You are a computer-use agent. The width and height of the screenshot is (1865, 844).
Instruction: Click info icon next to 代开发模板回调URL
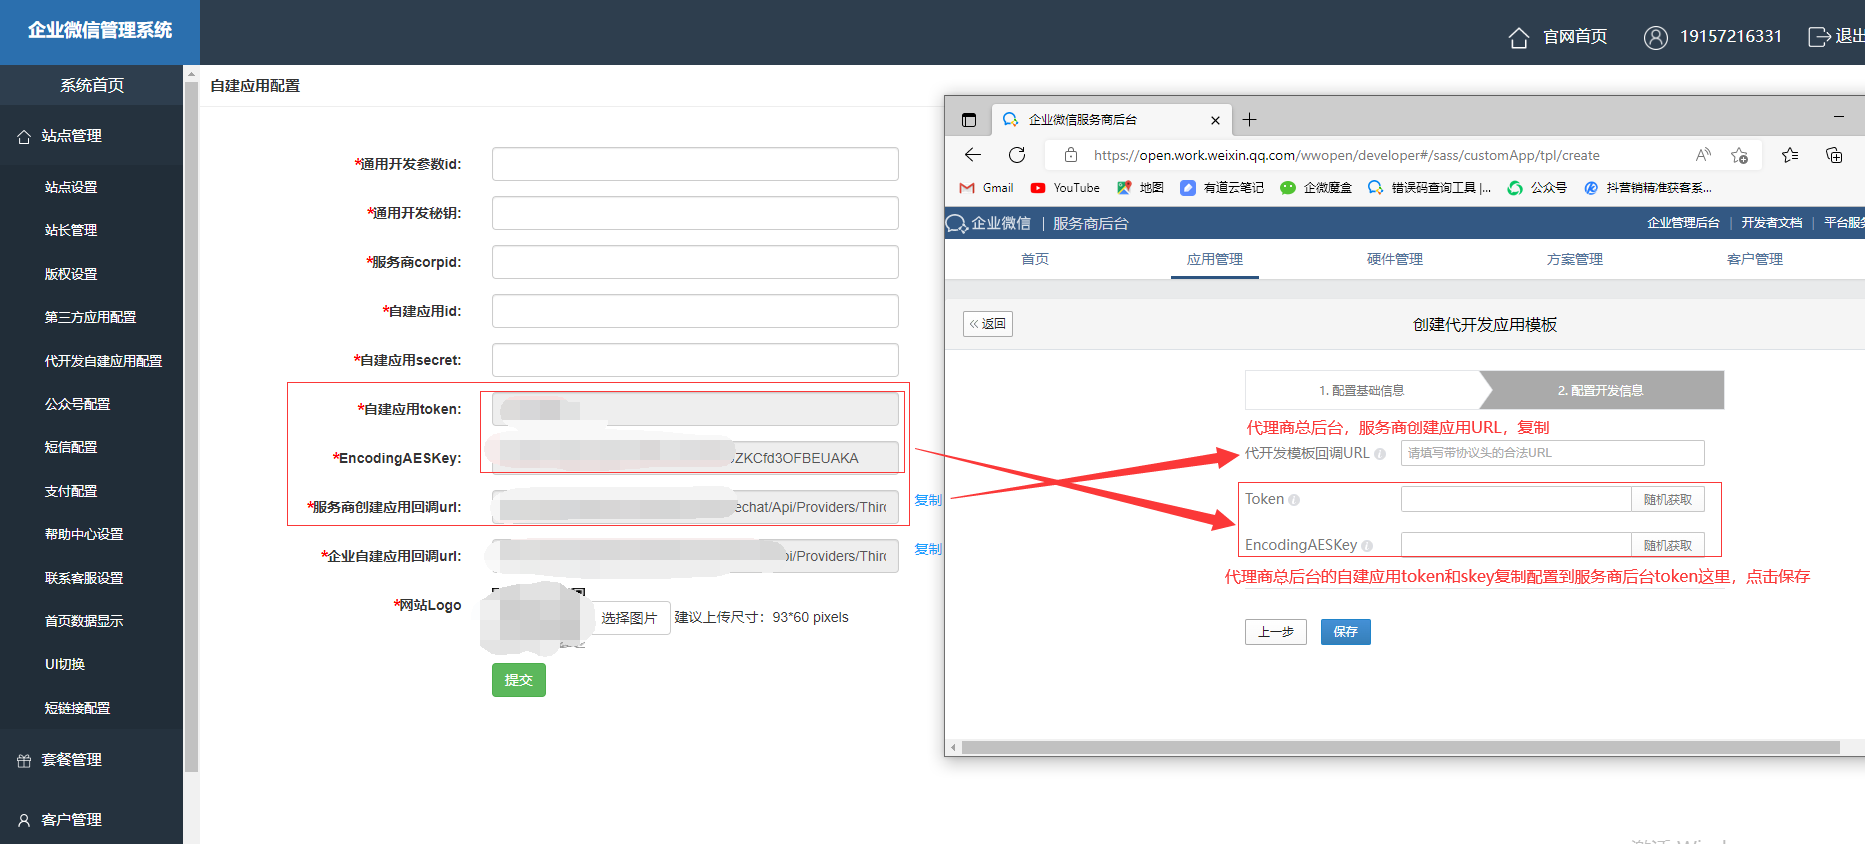tap(1380, 454)
